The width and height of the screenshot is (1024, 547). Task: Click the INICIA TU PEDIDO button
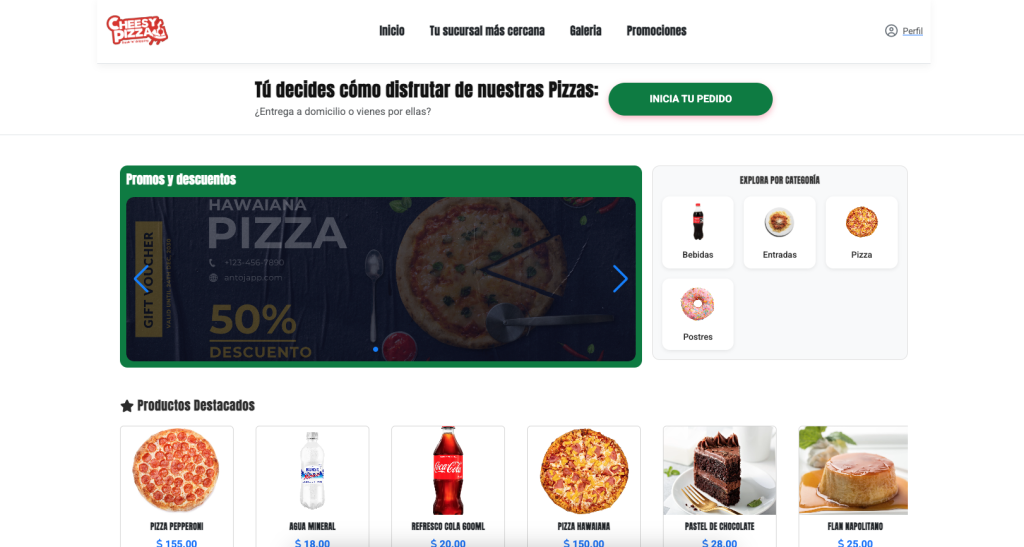point(690,99)
